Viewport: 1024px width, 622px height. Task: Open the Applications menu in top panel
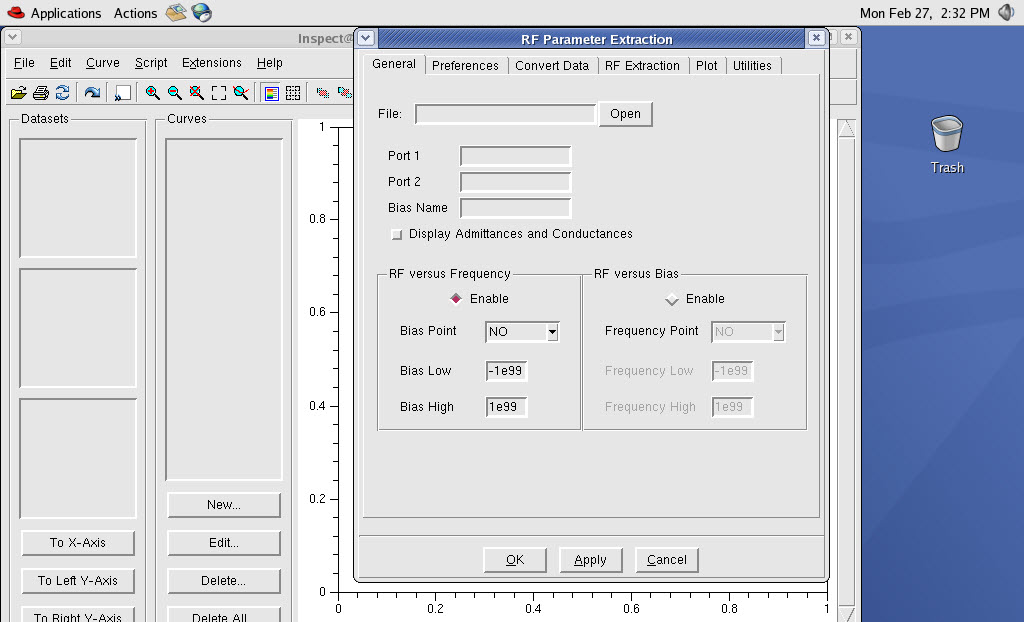pos(66,13)
